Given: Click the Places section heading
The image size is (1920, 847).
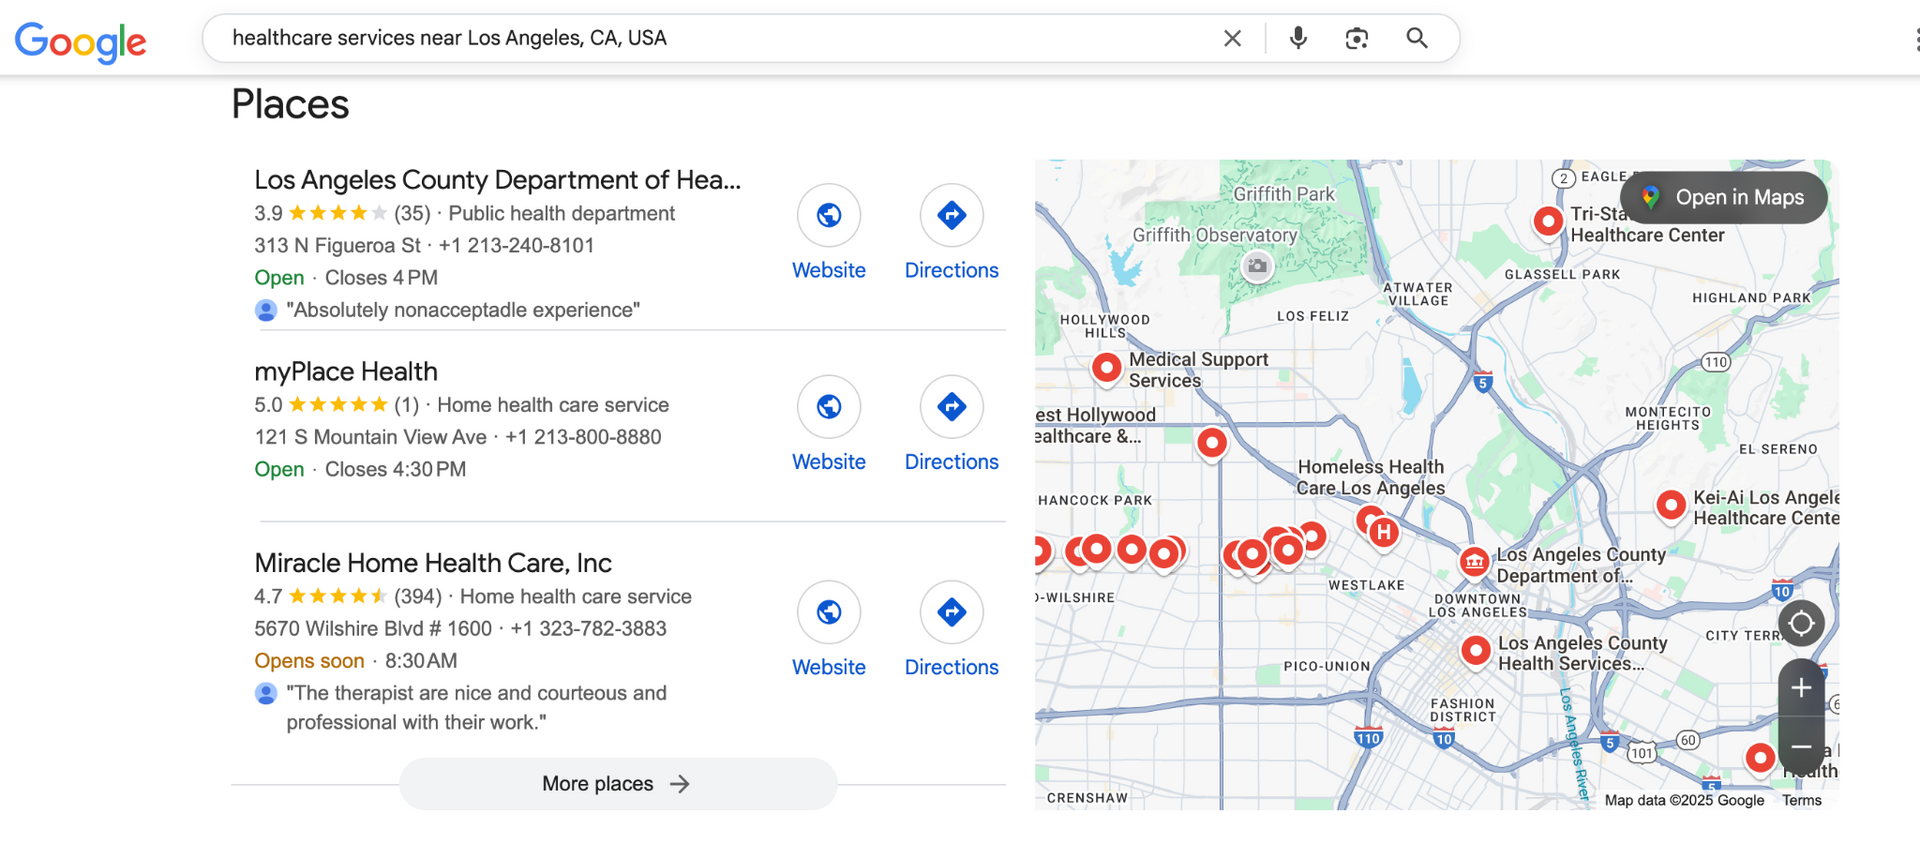Looking at the screenshot, I should tap(290, 104).
